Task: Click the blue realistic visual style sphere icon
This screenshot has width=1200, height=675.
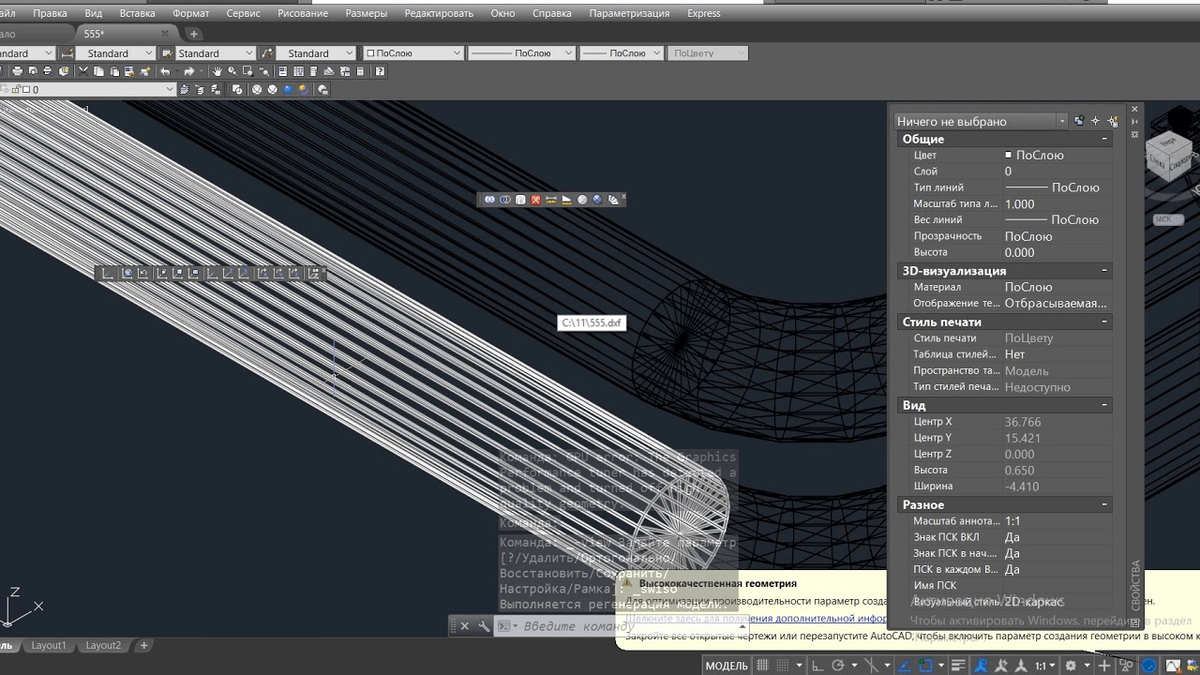Action: click(288, 90)
